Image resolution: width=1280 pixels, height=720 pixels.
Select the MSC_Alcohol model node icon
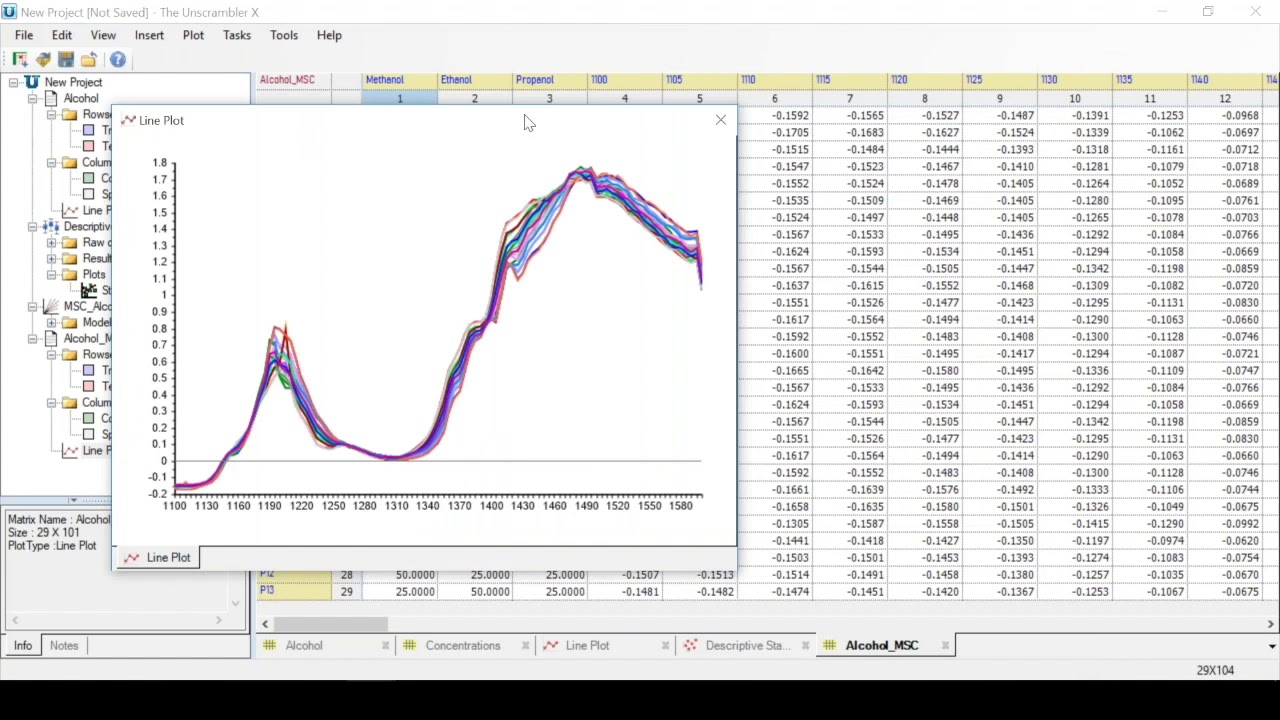tap(51, 306)
